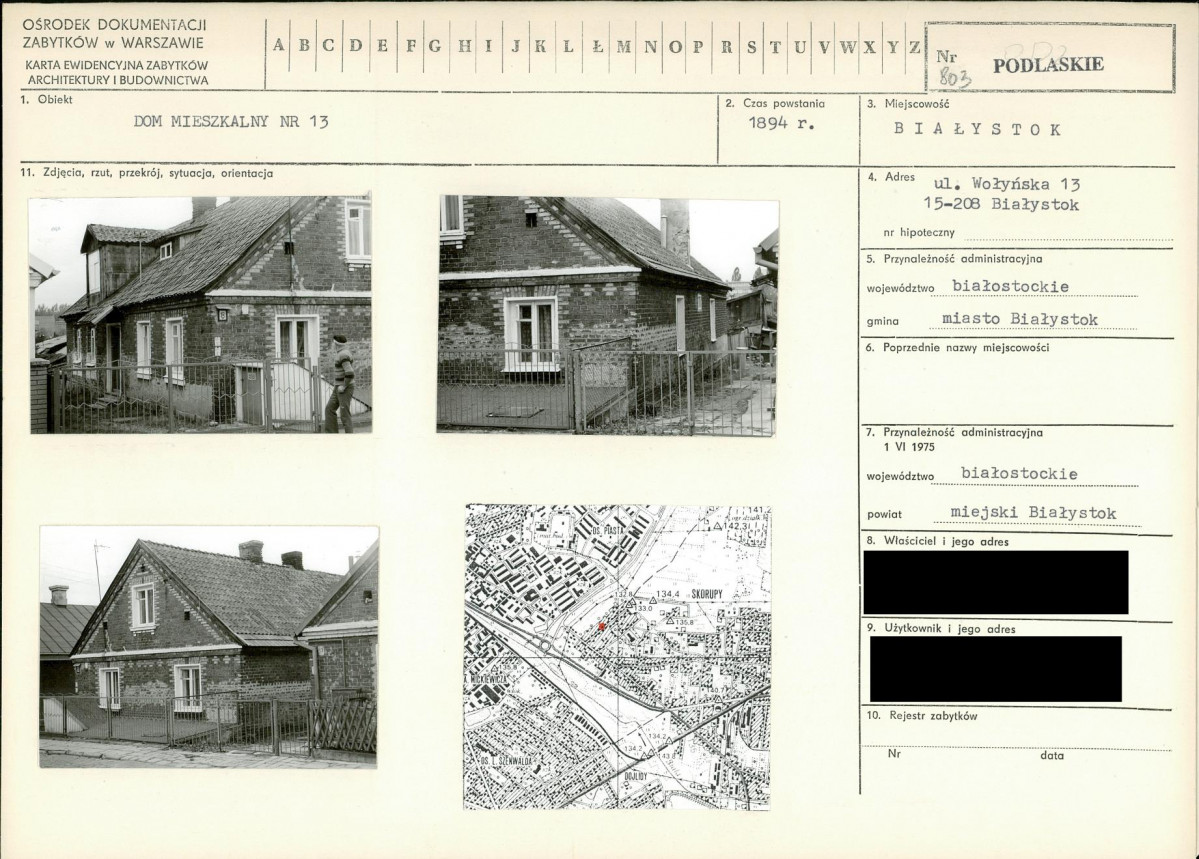Click the redacted owner block in section 8

(995, 582)
